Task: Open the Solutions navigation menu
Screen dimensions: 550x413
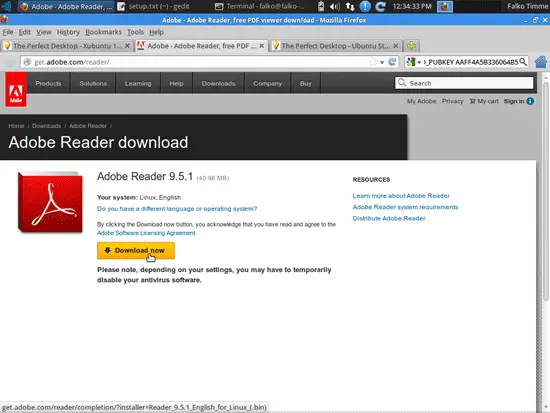Action: point(93,84)
